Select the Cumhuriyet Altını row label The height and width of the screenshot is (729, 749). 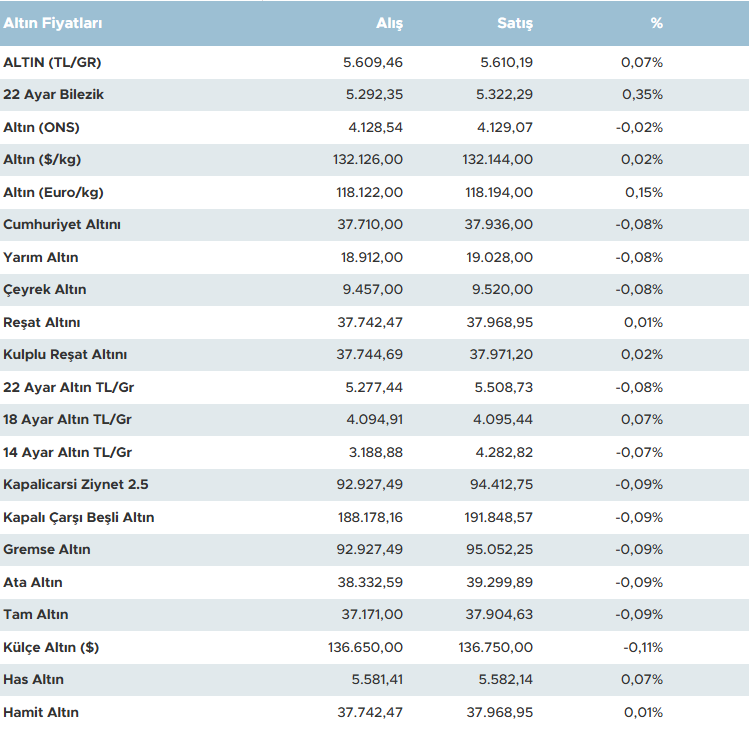point(62,225)
